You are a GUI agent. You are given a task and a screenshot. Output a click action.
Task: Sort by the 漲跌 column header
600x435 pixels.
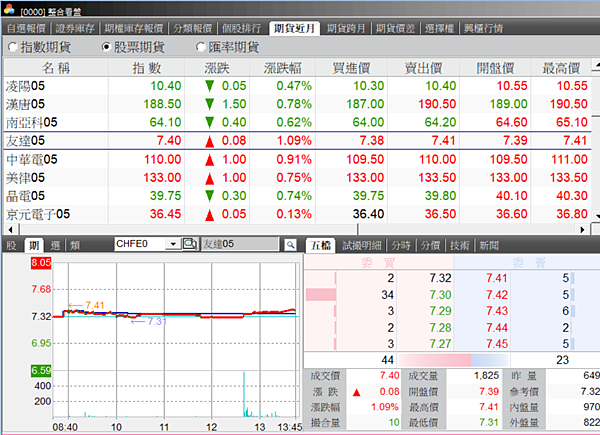point(217,68)
